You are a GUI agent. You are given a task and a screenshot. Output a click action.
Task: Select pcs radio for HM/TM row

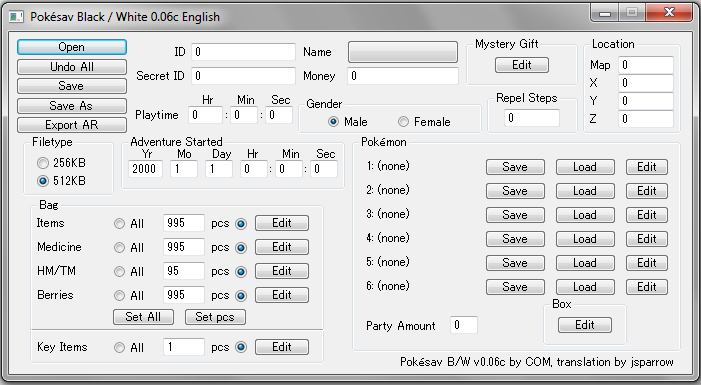[x=241, y=271]
